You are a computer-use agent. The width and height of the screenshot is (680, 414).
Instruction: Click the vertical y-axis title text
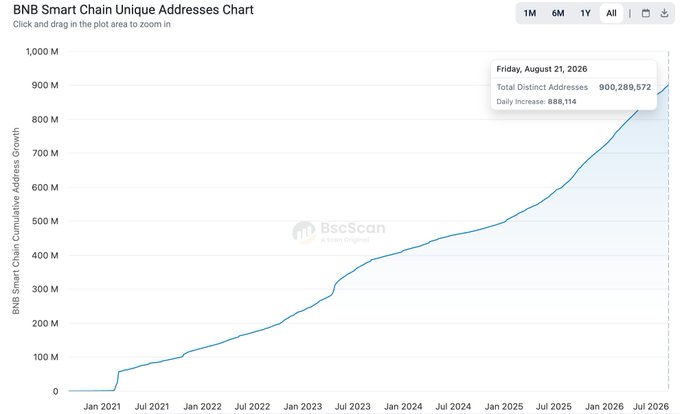16,221
